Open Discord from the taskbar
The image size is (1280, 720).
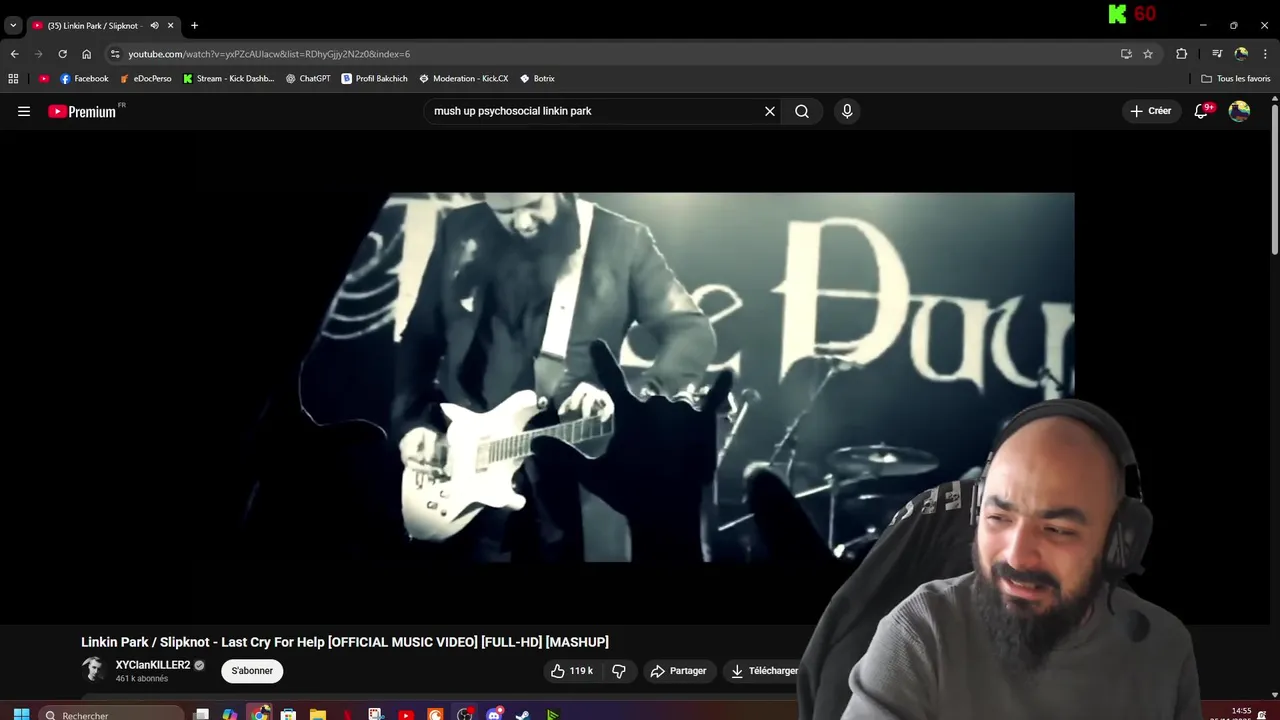(x=494, y=714)
